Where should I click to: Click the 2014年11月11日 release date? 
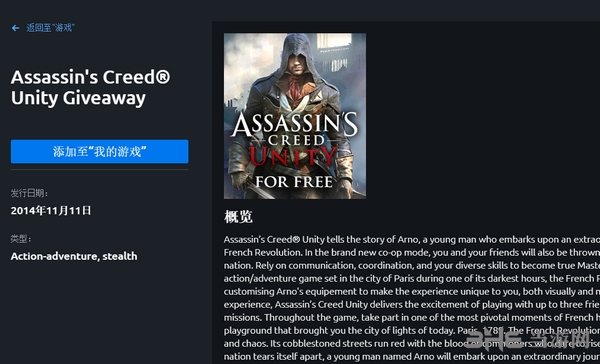pyautogui.click(x=51, y=211)
